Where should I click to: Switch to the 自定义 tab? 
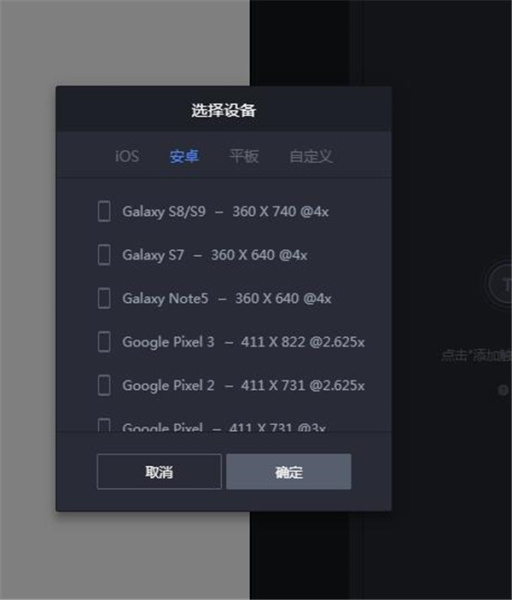pos(311,156)
